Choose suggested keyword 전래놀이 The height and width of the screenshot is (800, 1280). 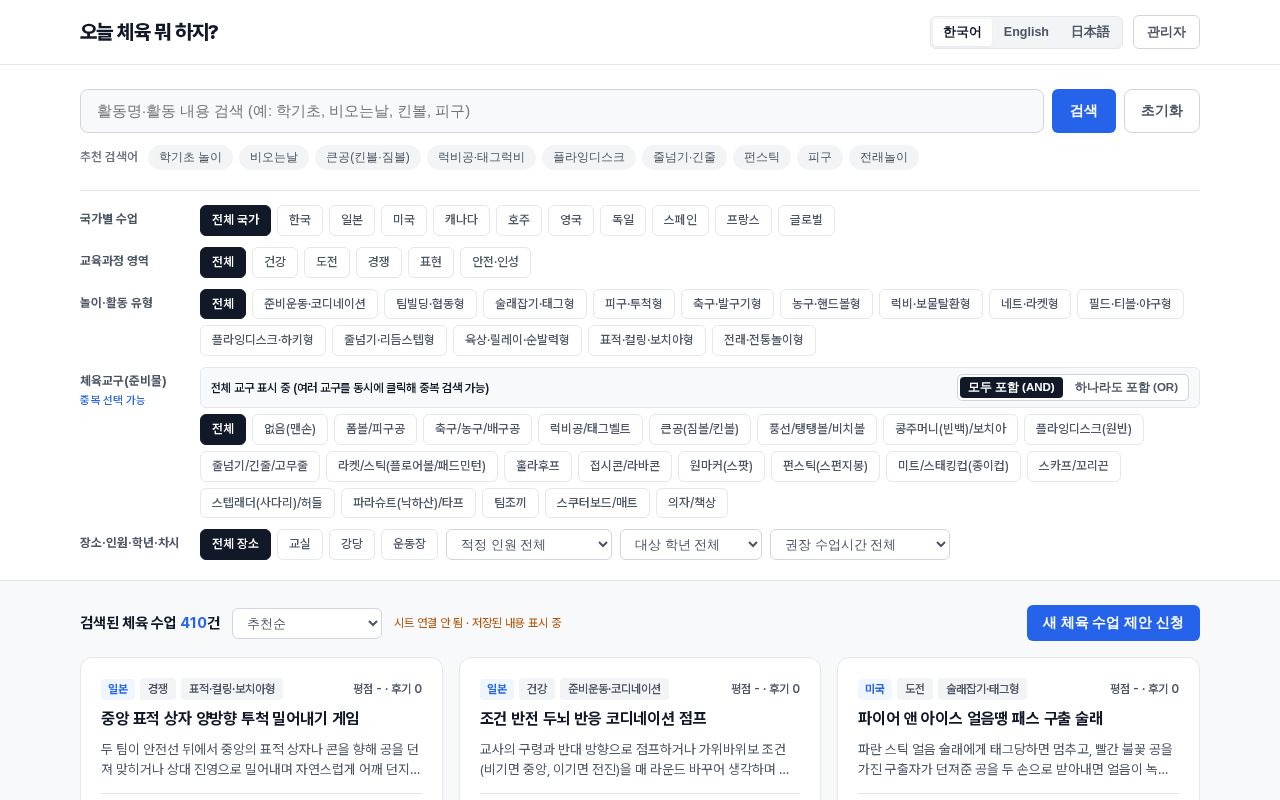(x=884, y=158)
